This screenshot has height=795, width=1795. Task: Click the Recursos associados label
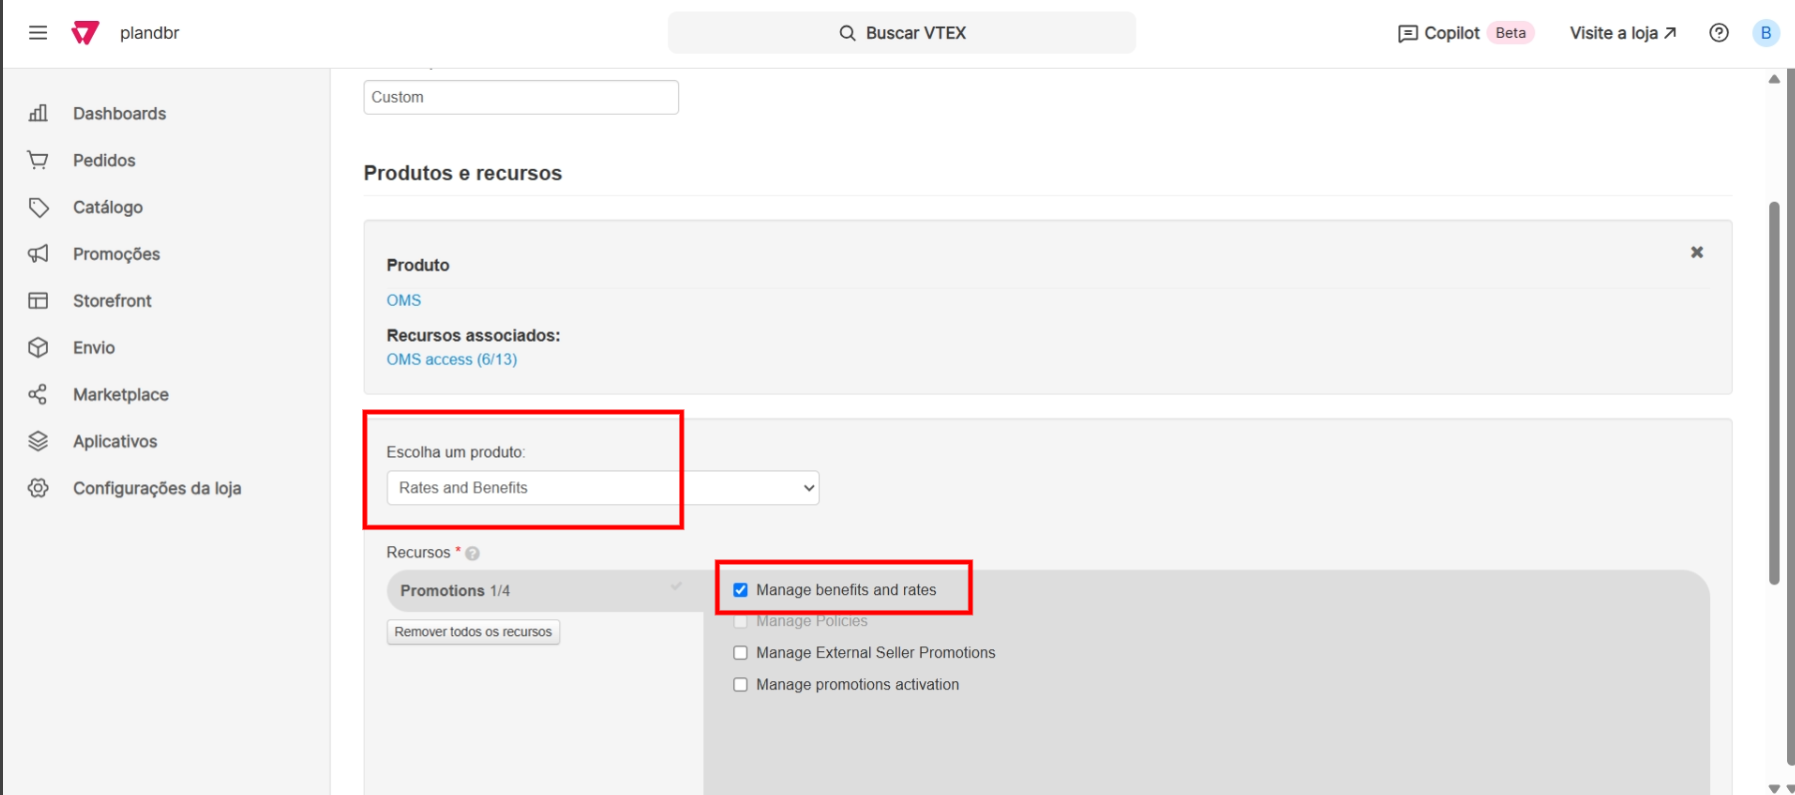click(474, 335)
